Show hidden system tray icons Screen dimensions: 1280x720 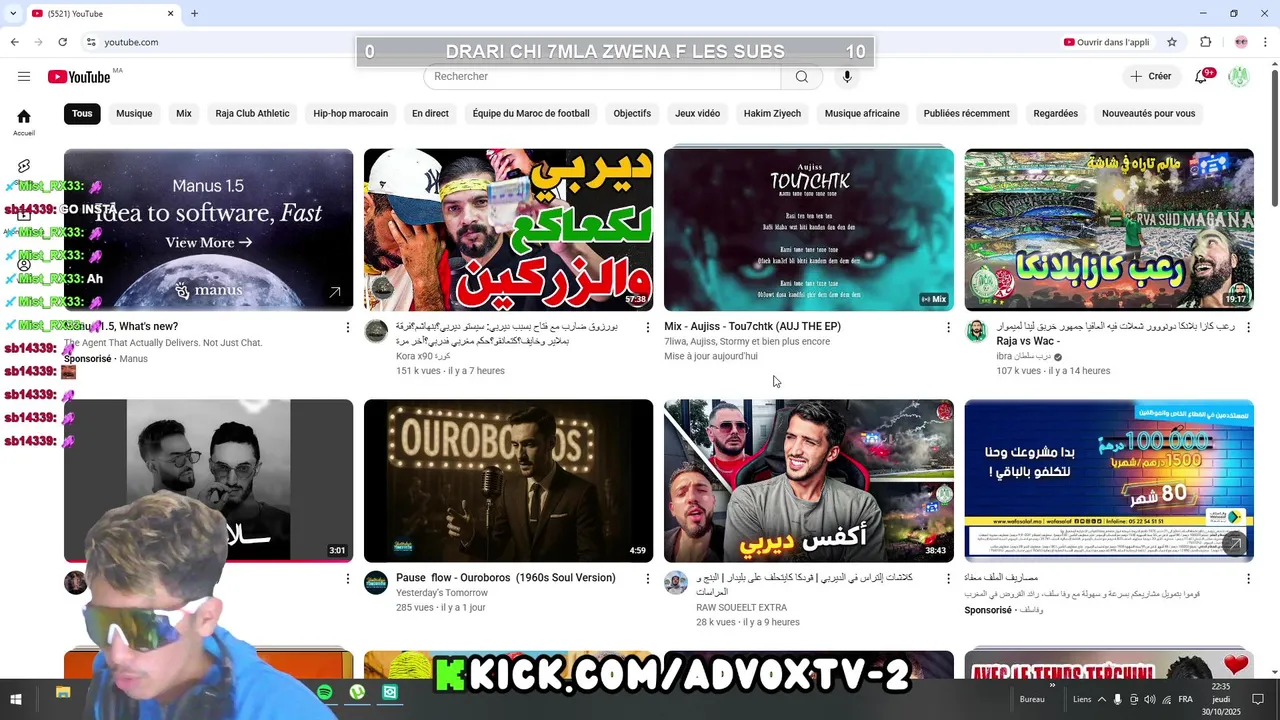(1102, 699)
